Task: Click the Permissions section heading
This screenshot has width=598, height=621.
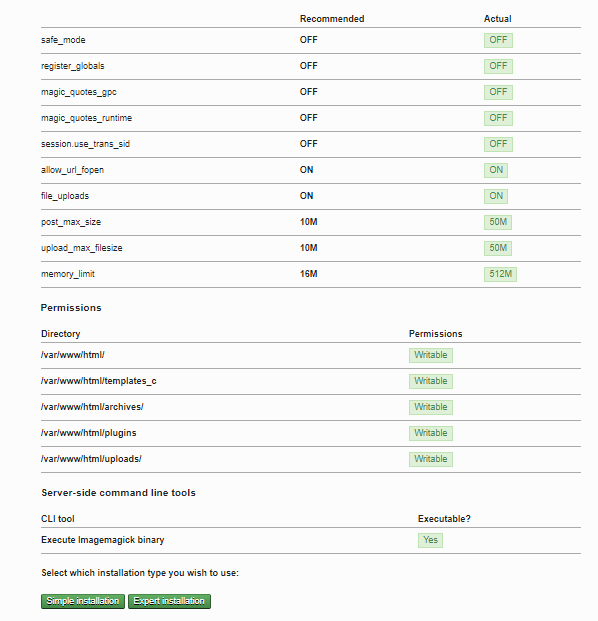Action: (71, 308)
